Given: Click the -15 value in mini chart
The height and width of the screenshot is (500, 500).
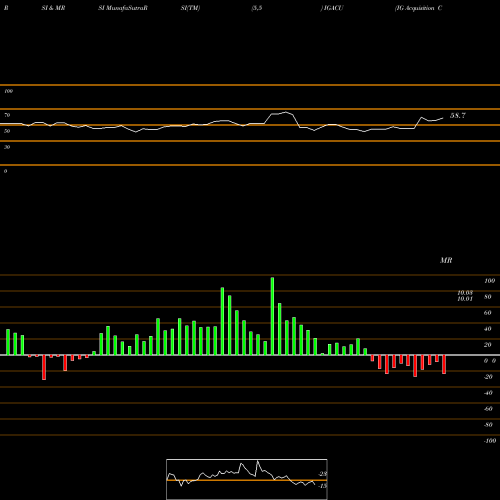Looking at the screenshot, I should coord(322,486).
